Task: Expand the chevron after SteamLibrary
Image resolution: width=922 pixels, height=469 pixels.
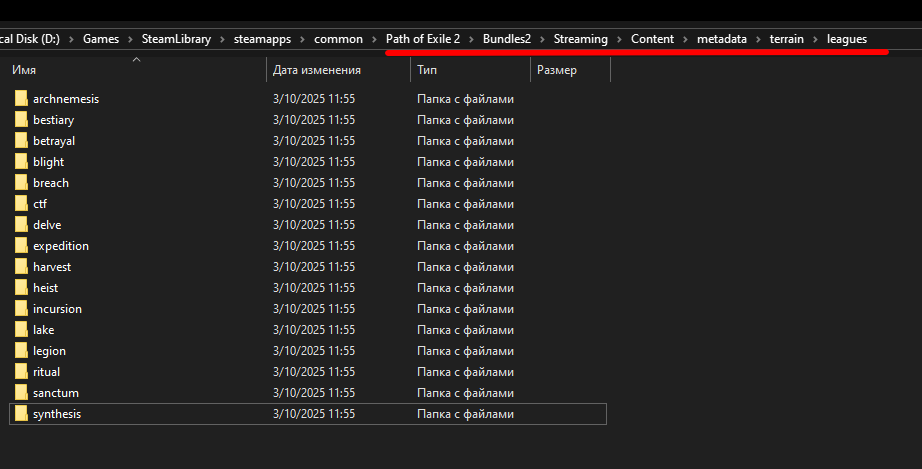Action: pyautogui.click(x=223, y=39)
